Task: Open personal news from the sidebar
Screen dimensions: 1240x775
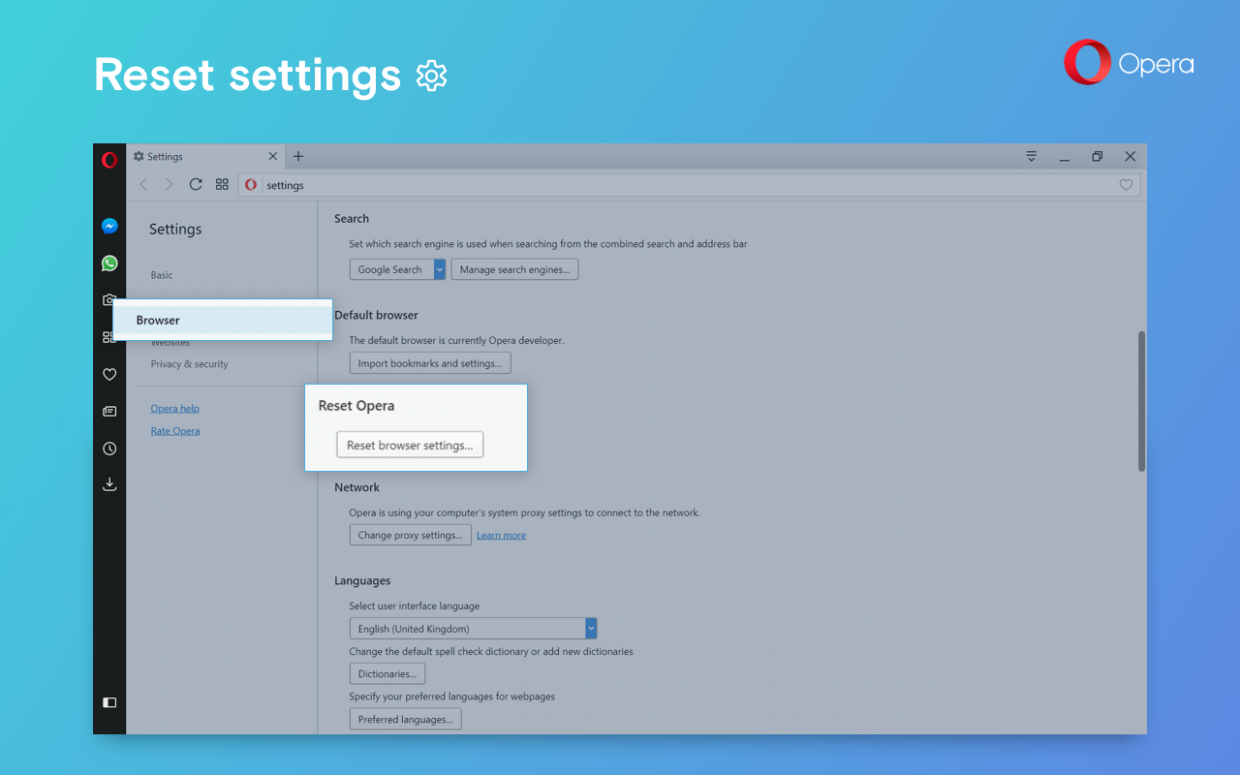Action: click(x=109, y=411)
